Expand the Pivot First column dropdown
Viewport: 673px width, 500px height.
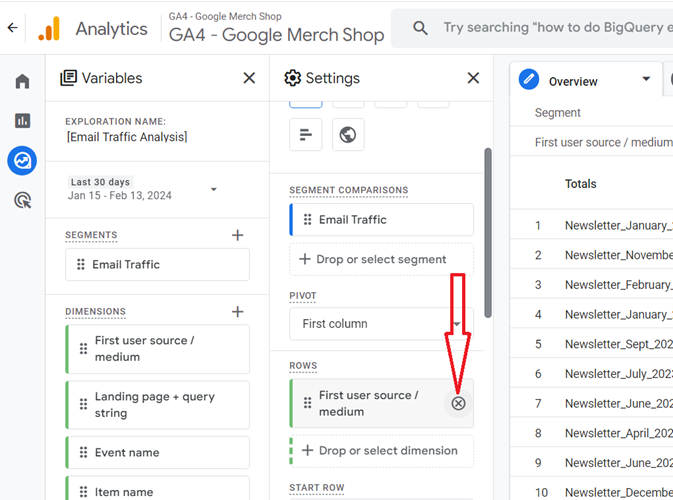point(458,324)
